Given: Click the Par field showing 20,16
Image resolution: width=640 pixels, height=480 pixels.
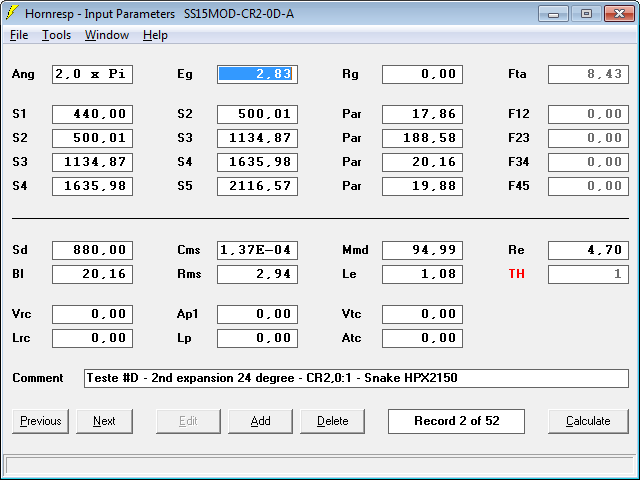Looking at the screenshot, I should pos(422,162).
